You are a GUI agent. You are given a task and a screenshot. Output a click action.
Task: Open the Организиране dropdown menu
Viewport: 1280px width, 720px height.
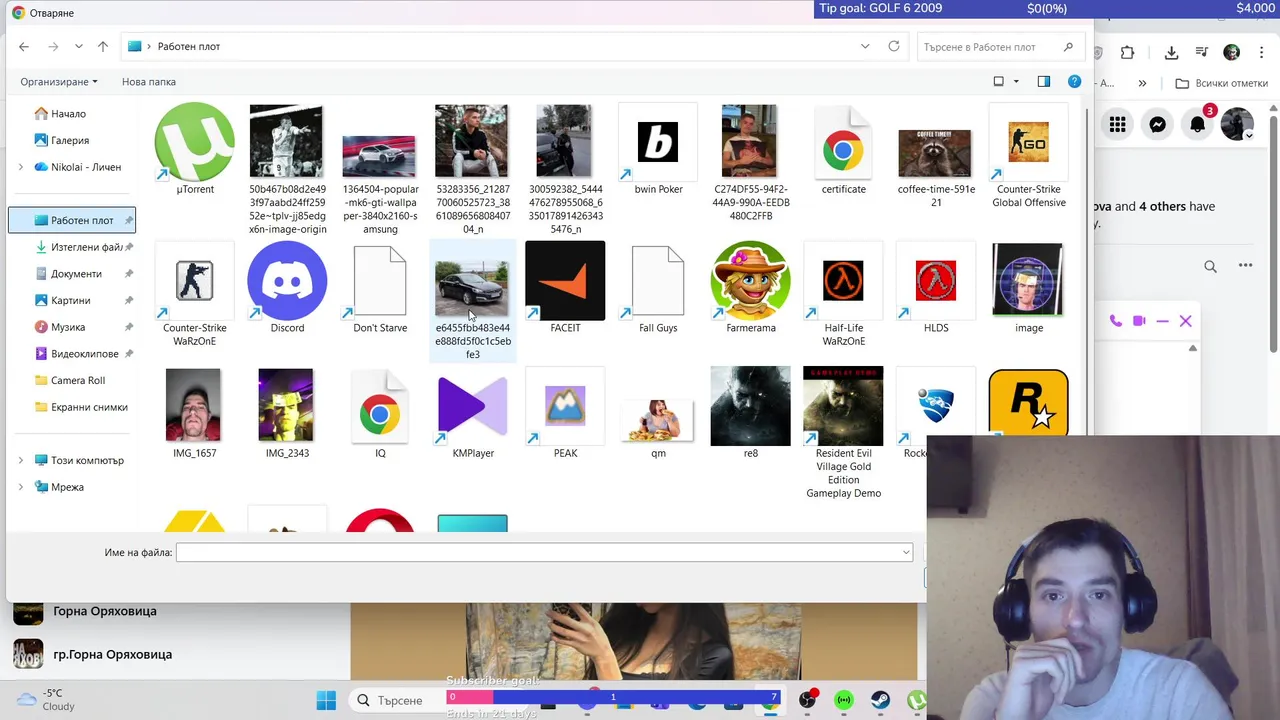point(59,82)
